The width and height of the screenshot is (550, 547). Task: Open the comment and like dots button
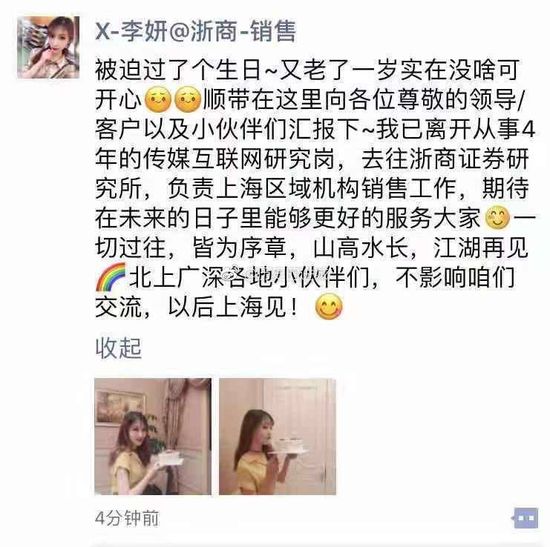click(x=525, y=518)
